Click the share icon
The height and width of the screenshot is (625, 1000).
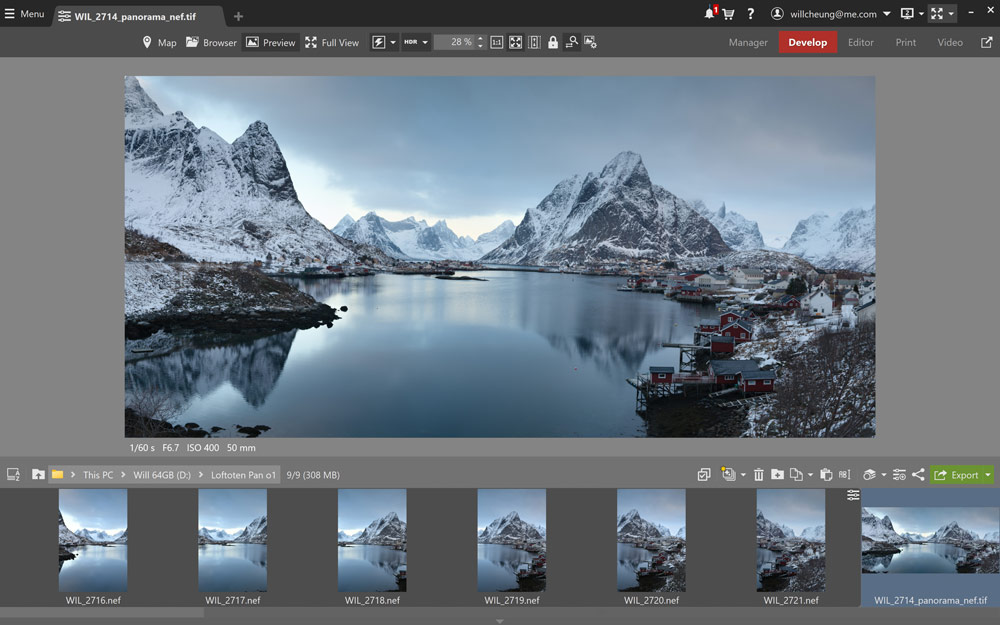[918, 474]
